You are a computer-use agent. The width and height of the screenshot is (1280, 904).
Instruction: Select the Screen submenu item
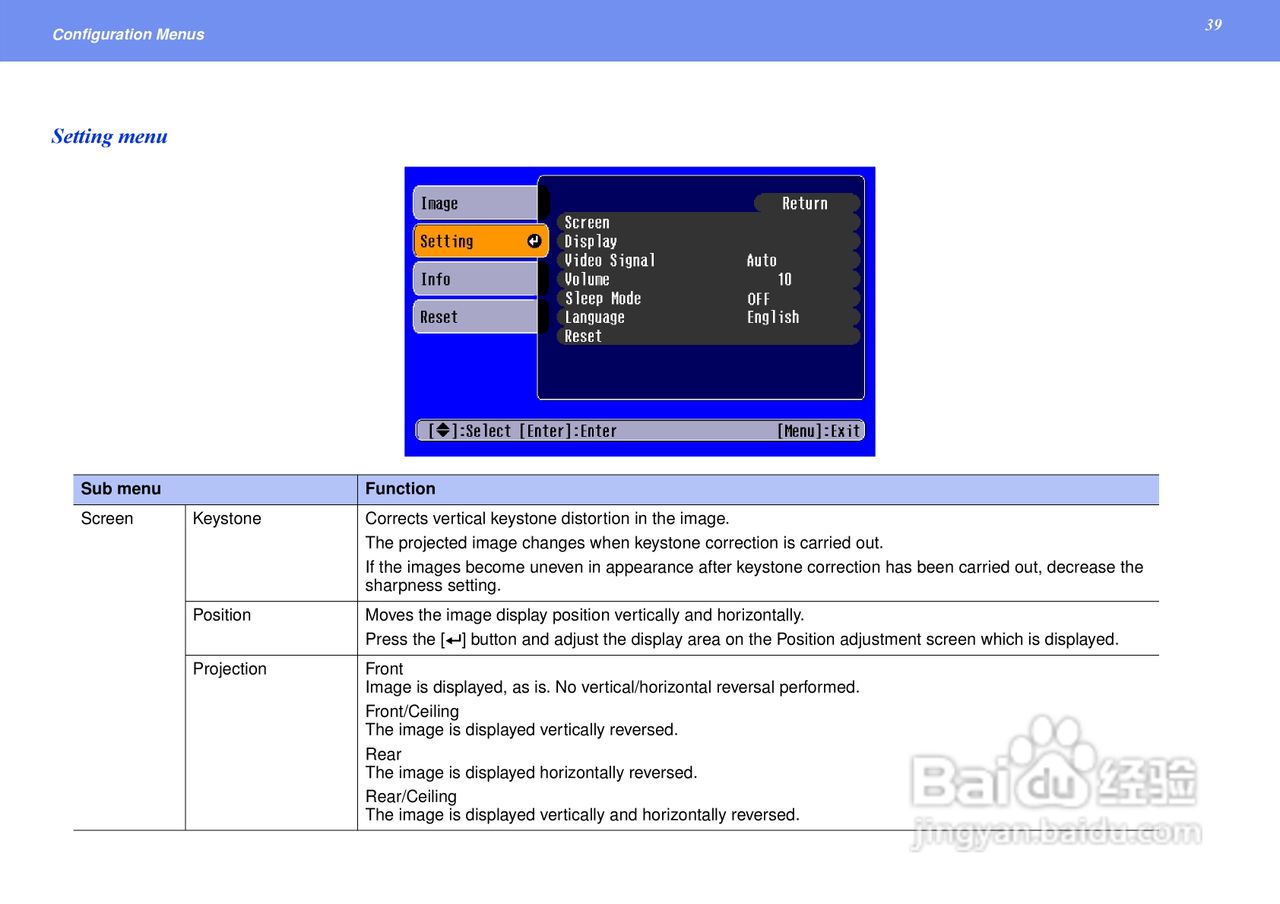tap(708, 222)
